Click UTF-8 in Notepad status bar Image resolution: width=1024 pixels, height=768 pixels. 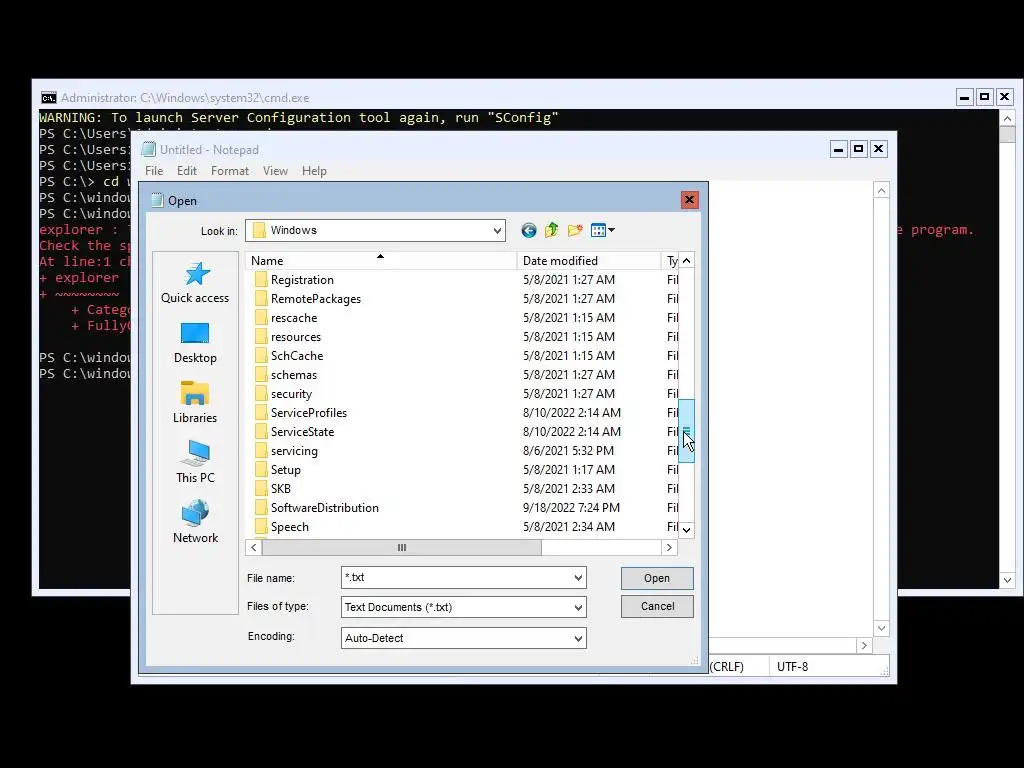pos(792,667)
